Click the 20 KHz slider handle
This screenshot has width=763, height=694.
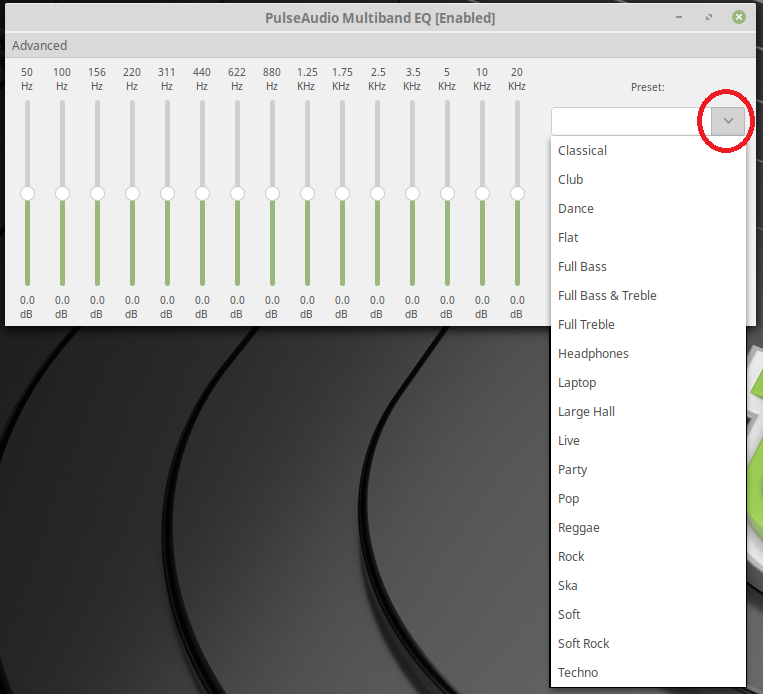tap(518, 193)
